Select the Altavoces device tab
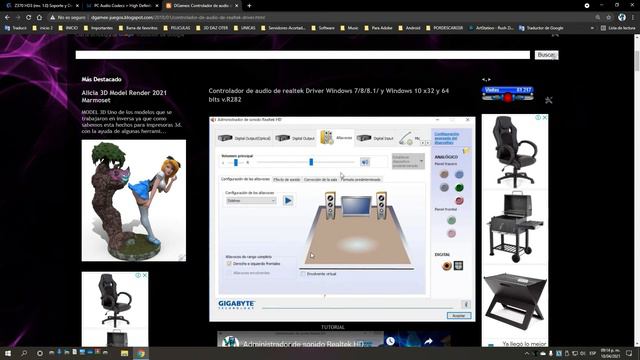The height and width of the screenshot is (360, 640). (336, 138)
